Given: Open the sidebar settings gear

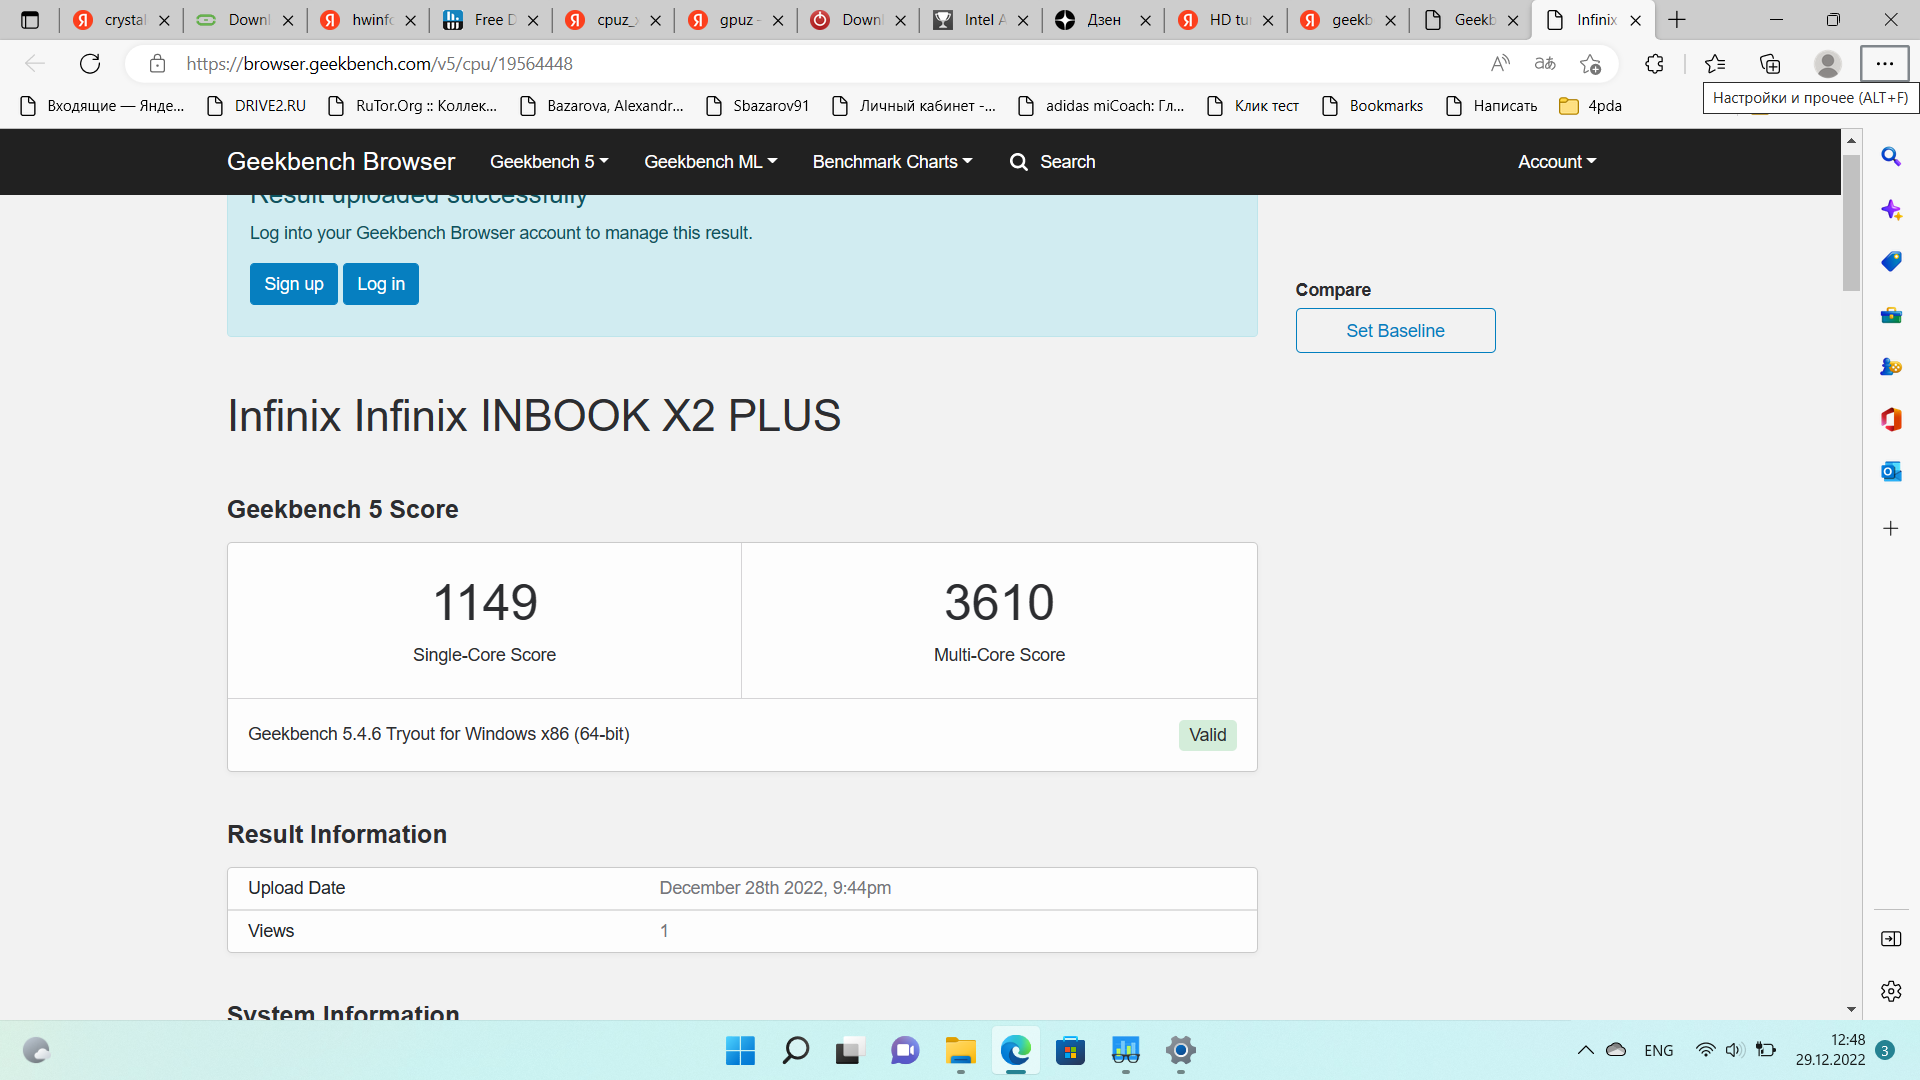Looking at the screenshot, I should coord(1891,991).
